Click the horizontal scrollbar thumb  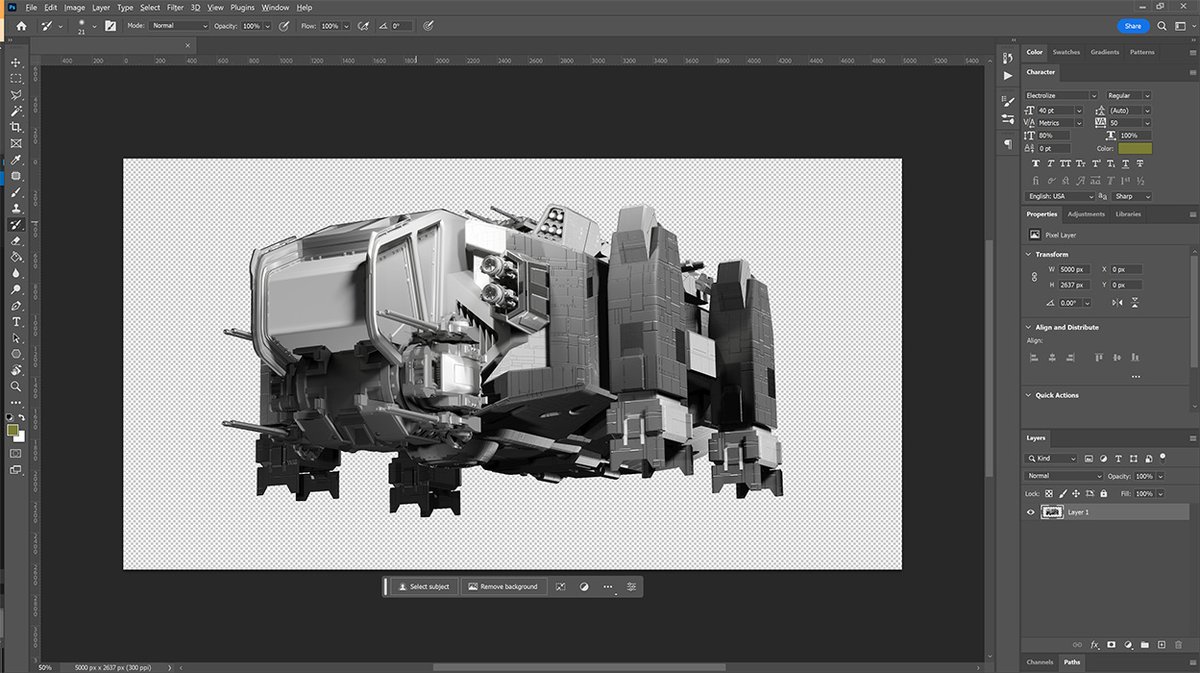pyautogui.click(x=579, y=667)
